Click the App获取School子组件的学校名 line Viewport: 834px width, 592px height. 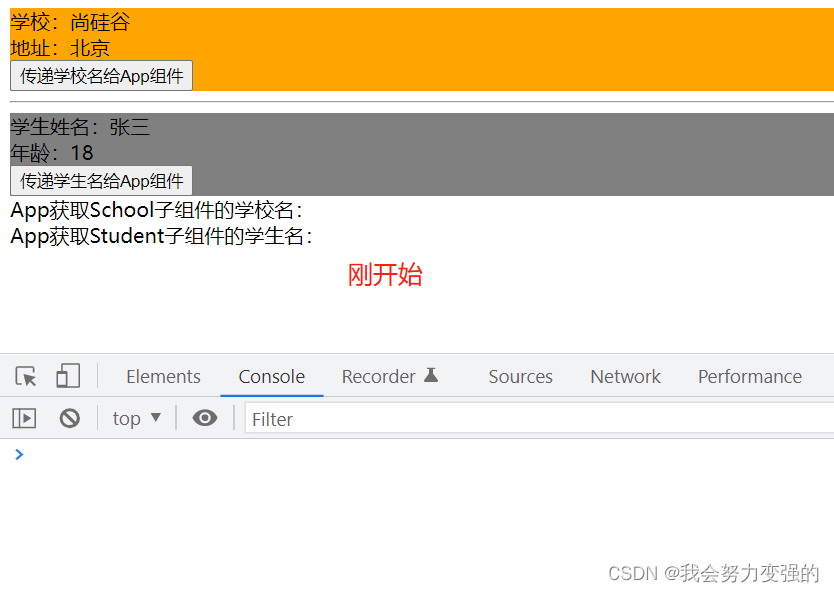coord(157,211)
